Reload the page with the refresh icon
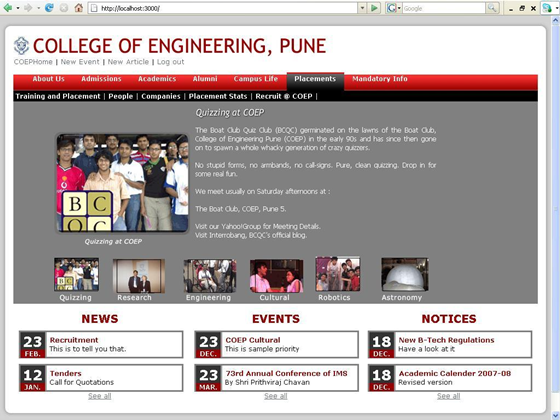Image resolution: width=560 pixels, height=420 pixels. click(x=49, y=8)
